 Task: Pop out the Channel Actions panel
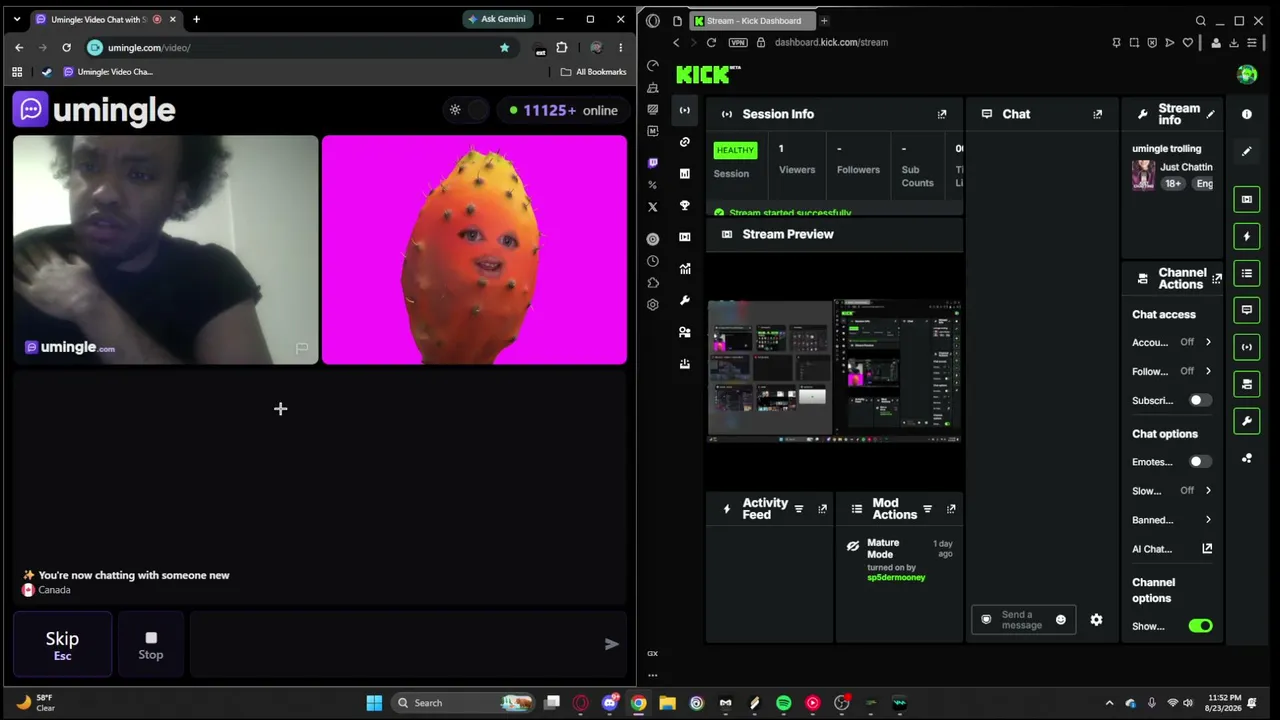[x=1216, y=278]
